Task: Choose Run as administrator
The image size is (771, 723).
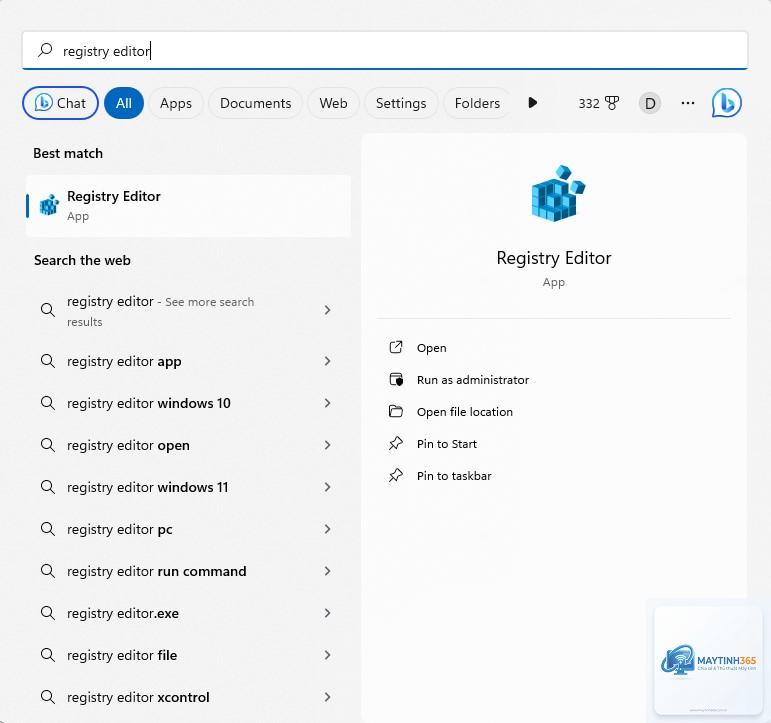Action: click(473, 380)
